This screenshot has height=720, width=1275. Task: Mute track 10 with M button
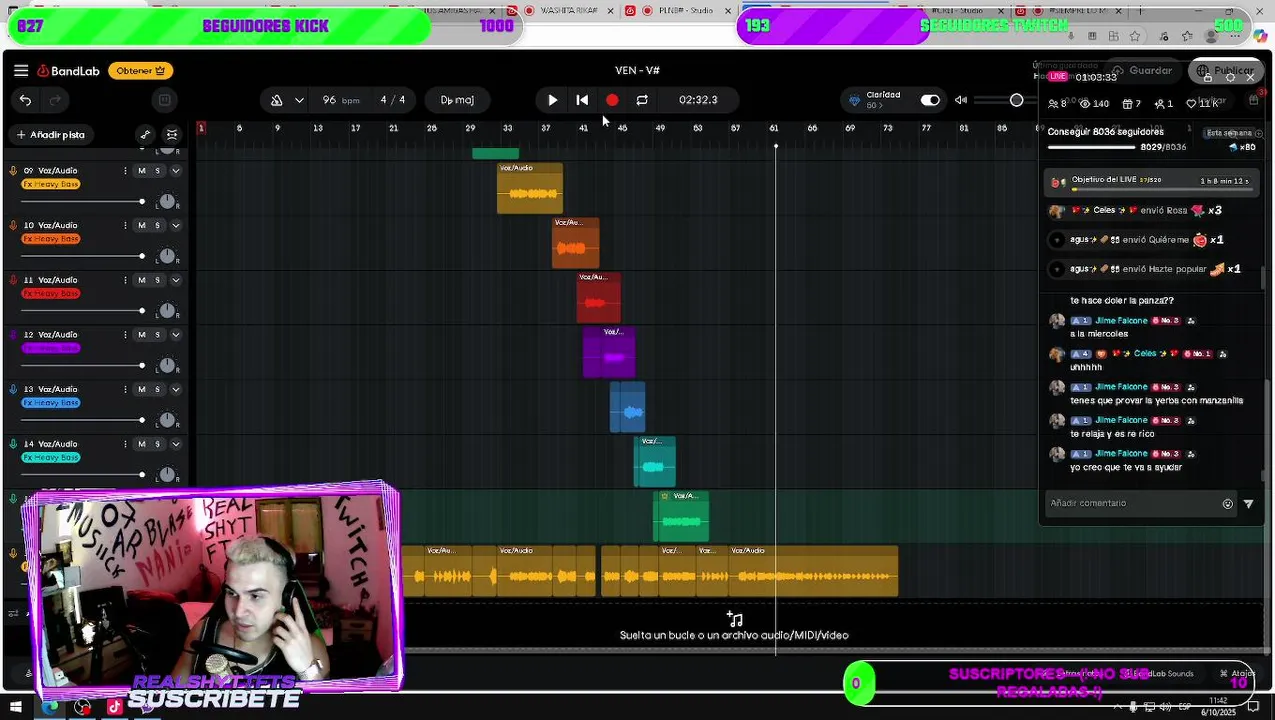[141, 226]
